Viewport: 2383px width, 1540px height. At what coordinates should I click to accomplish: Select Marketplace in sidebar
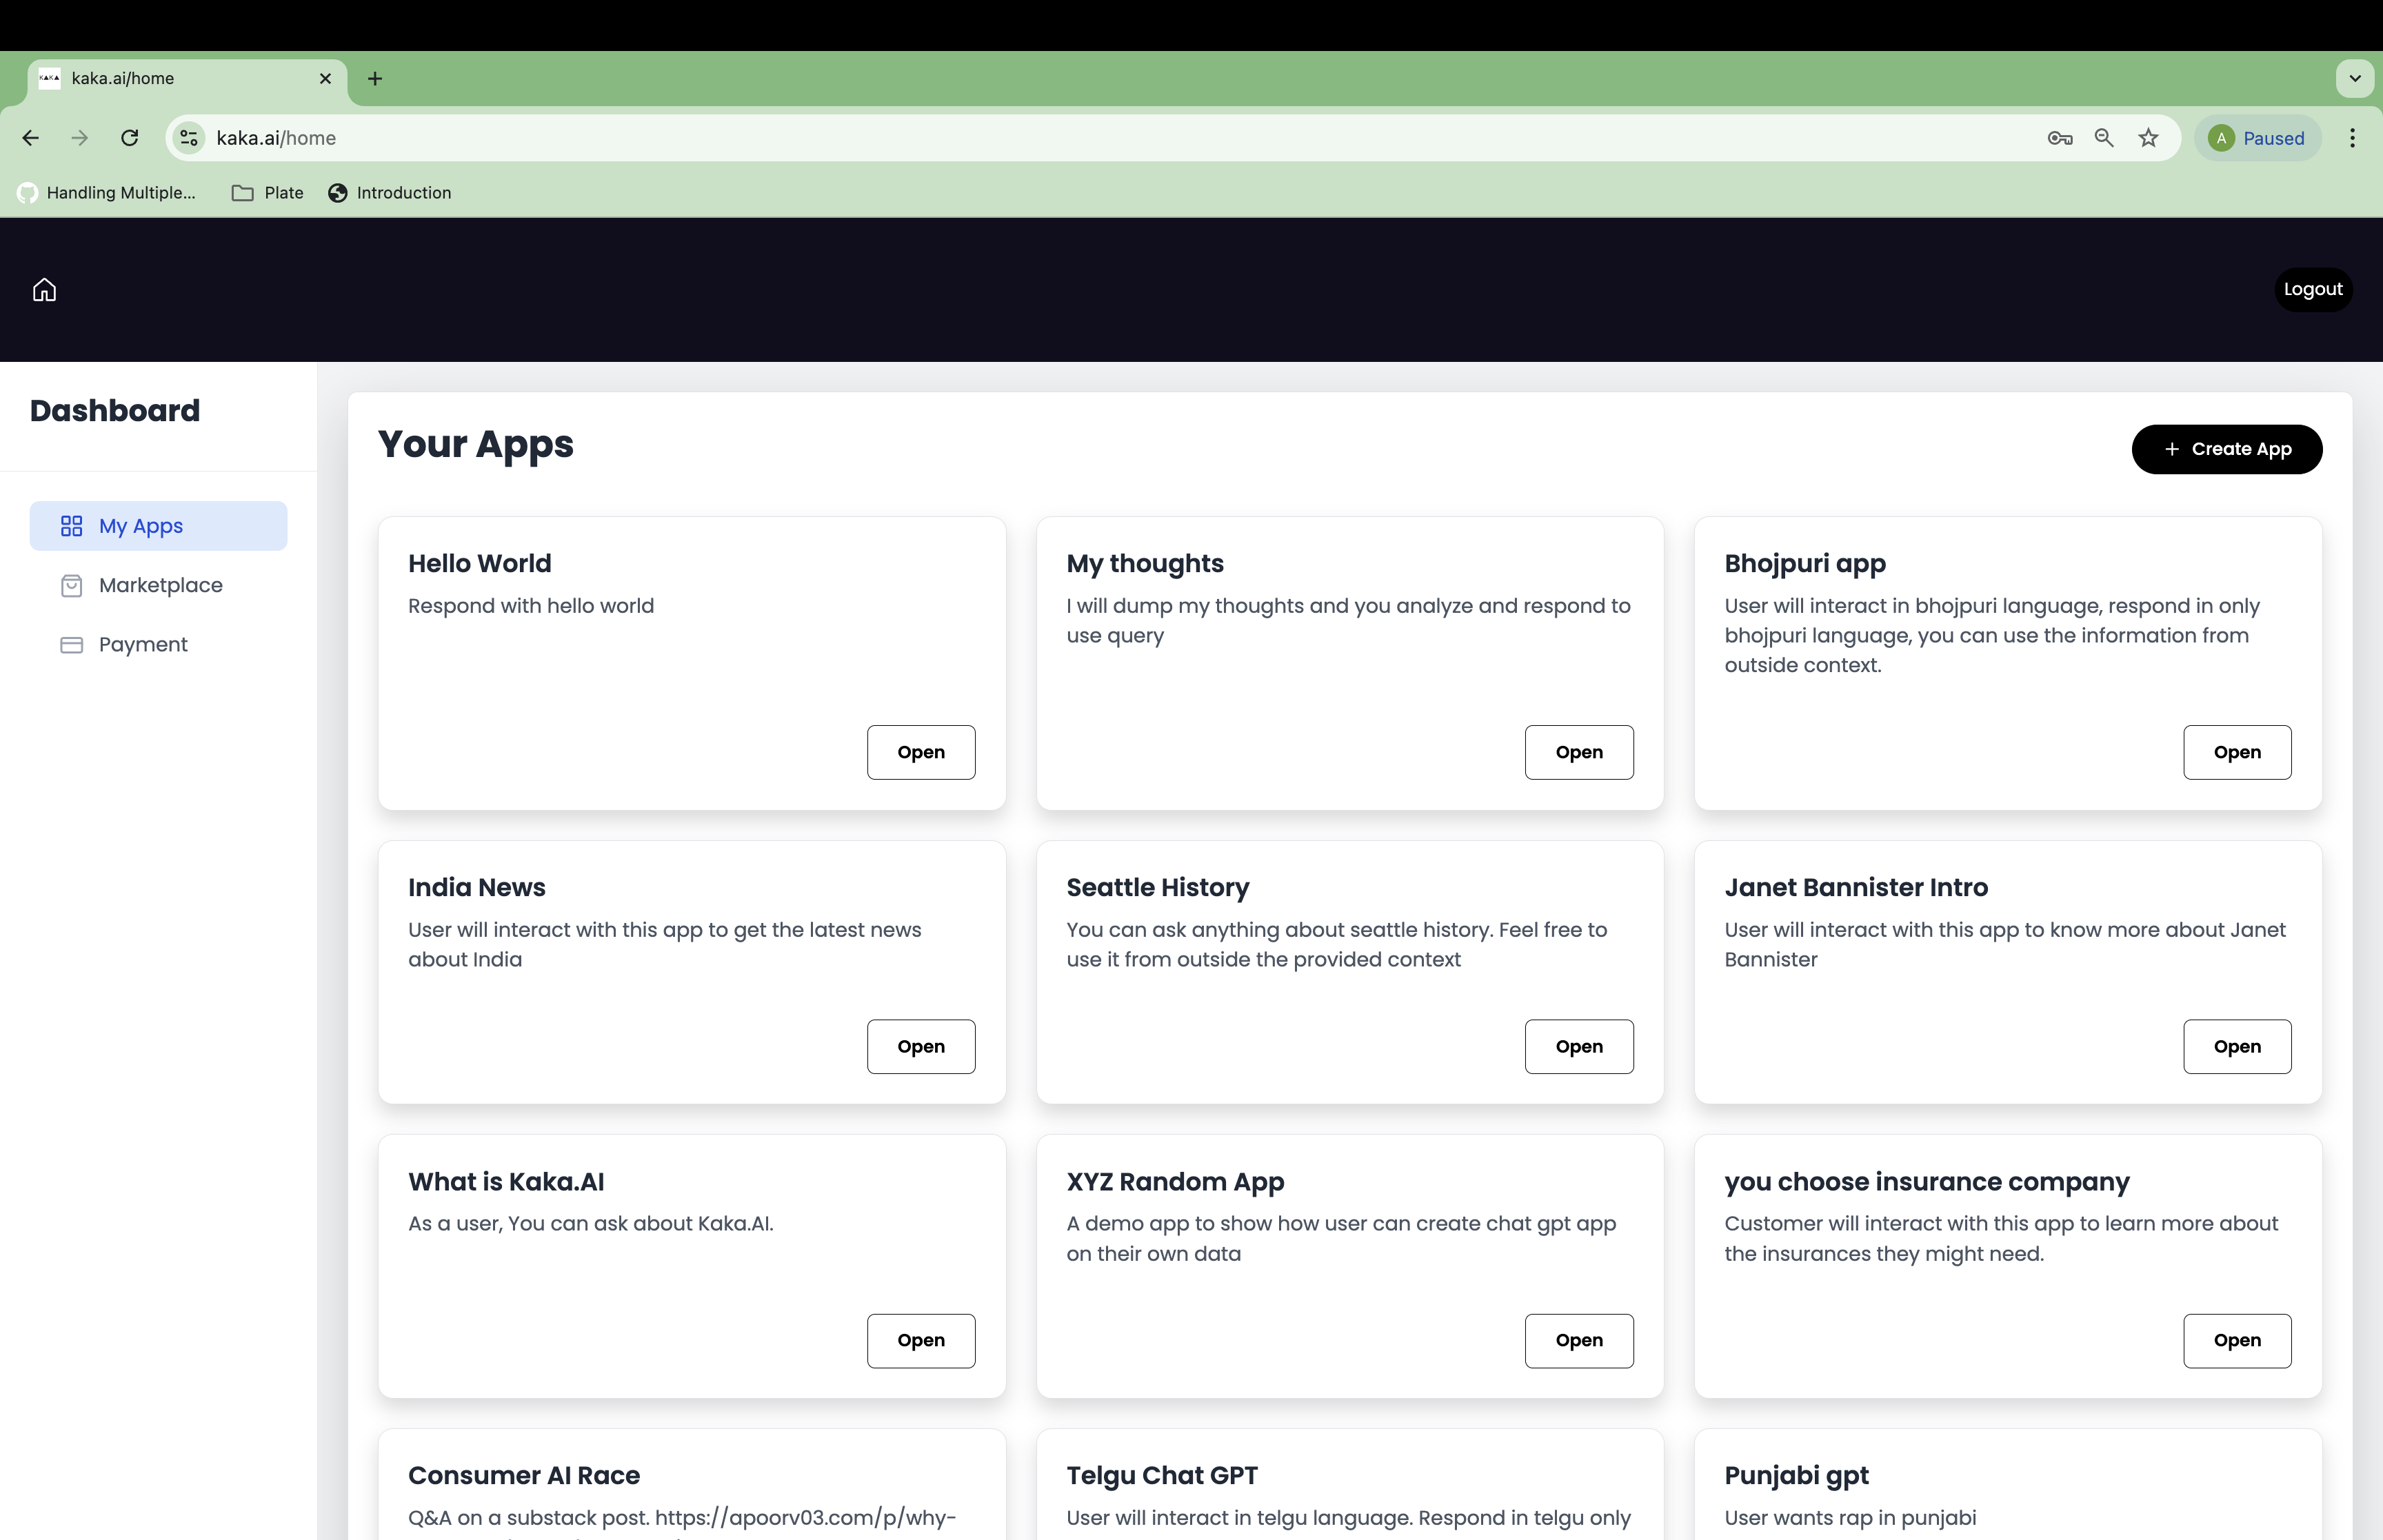[160, 585]
